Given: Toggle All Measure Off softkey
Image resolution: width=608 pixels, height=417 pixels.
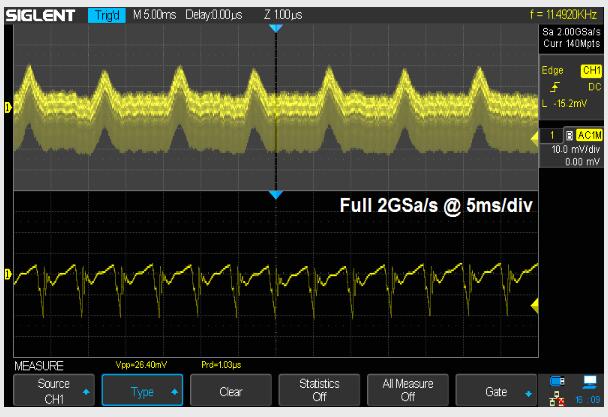Looking at the screenshot, I should [x=408, y=390].
